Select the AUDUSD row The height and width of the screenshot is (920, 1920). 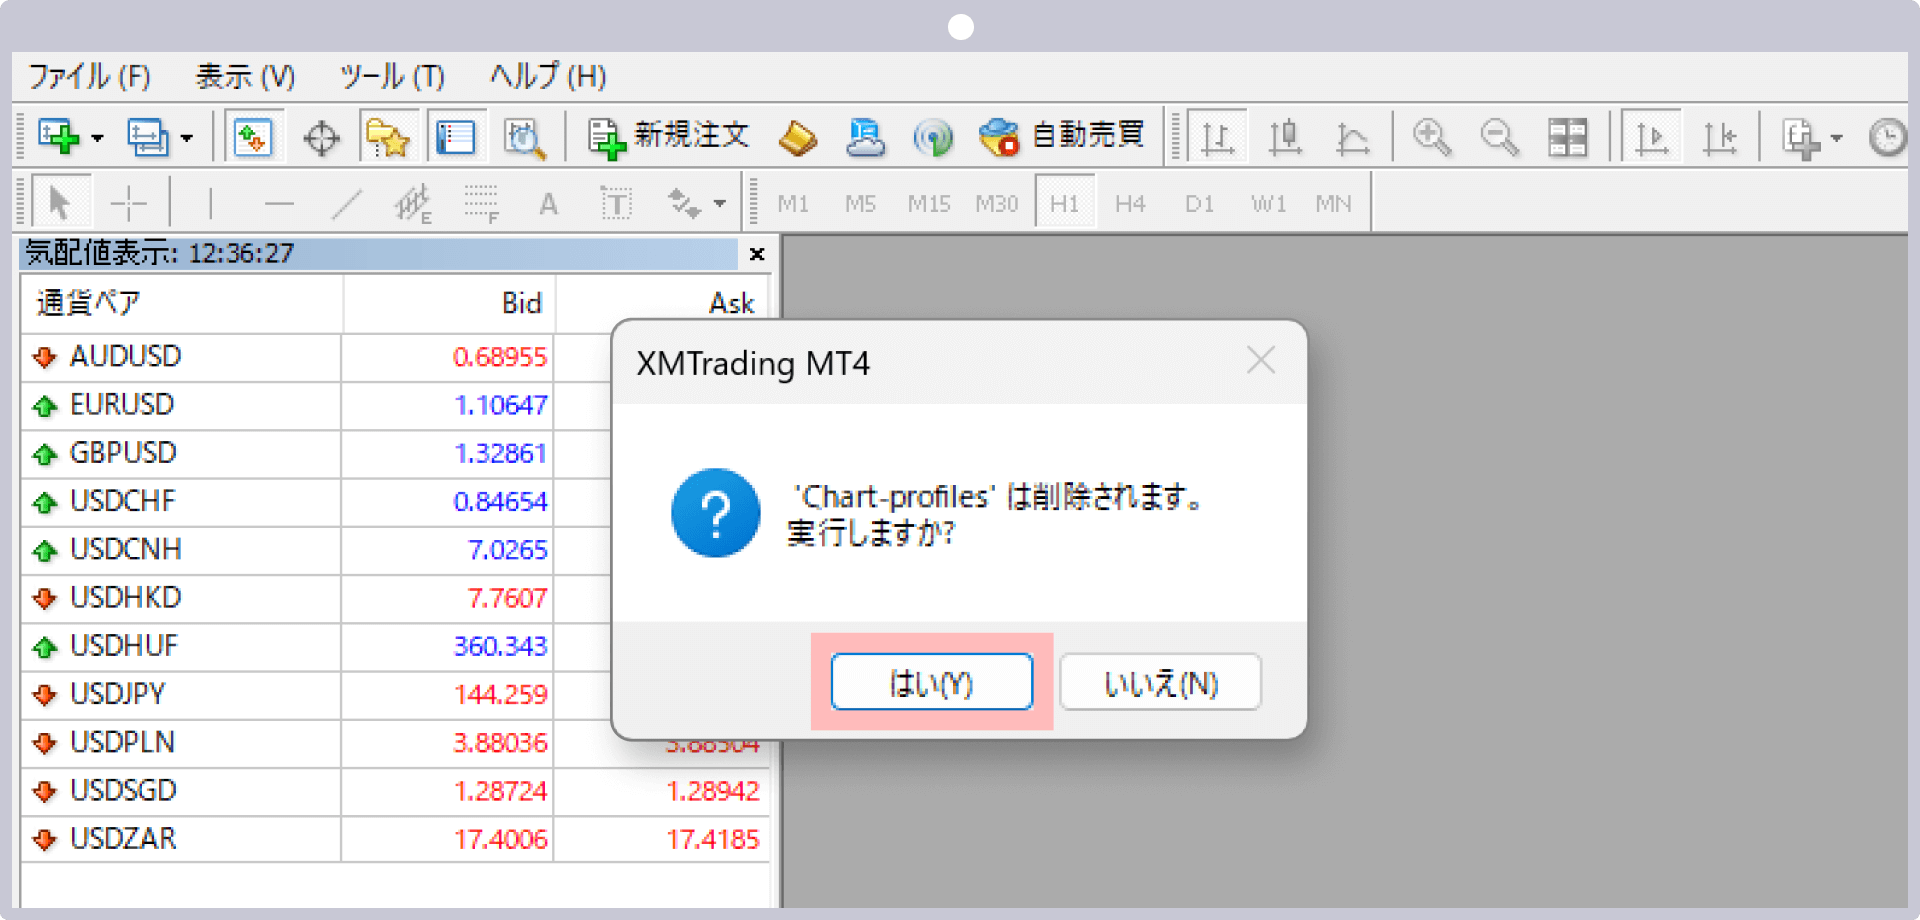[316, 357]
